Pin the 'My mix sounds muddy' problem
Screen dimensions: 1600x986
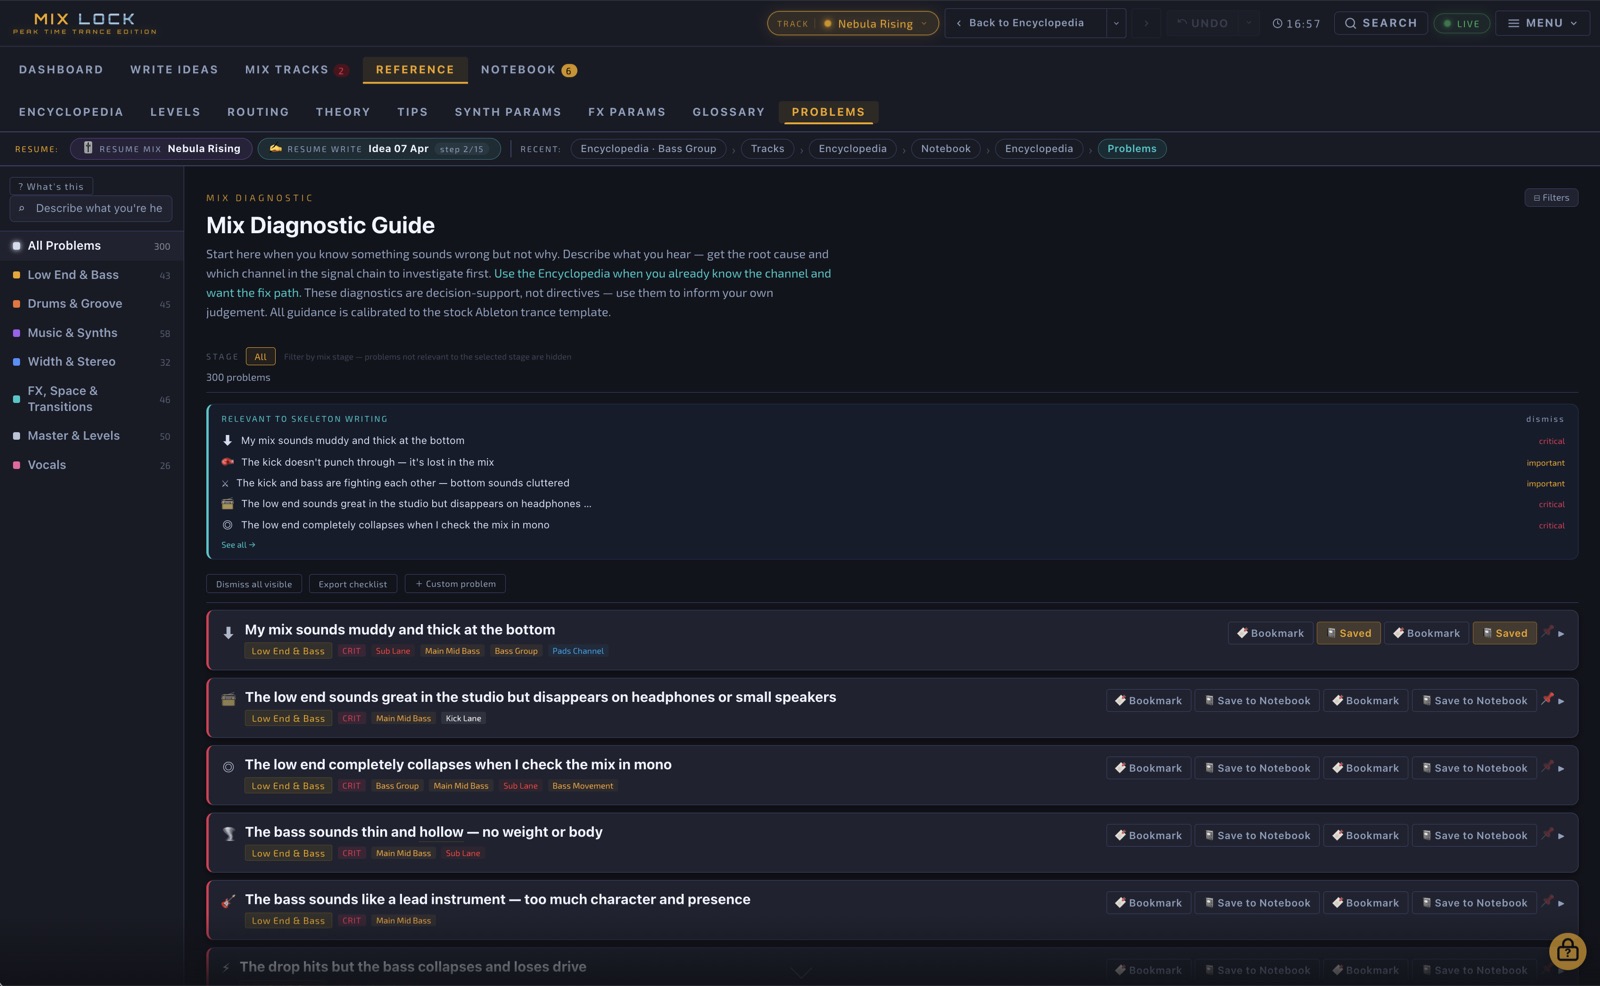(x=1547, y=632)
